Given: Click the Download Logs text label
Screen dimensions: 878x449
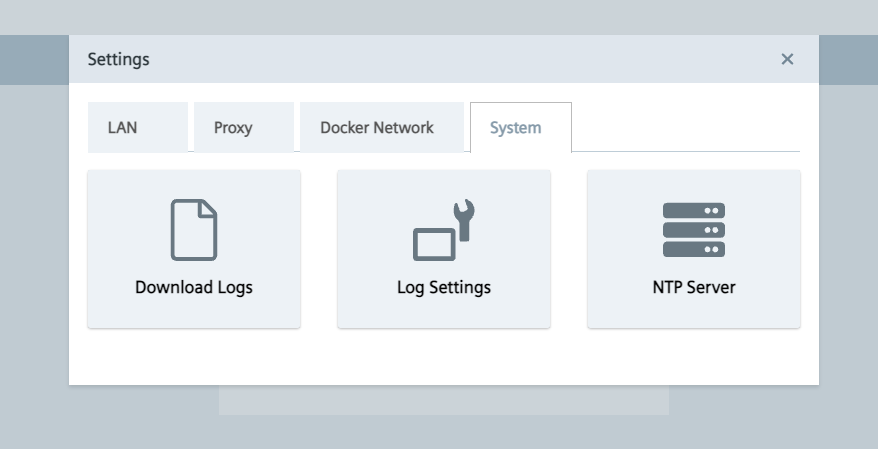Looking at the screenshot, I should pos(194,288).
